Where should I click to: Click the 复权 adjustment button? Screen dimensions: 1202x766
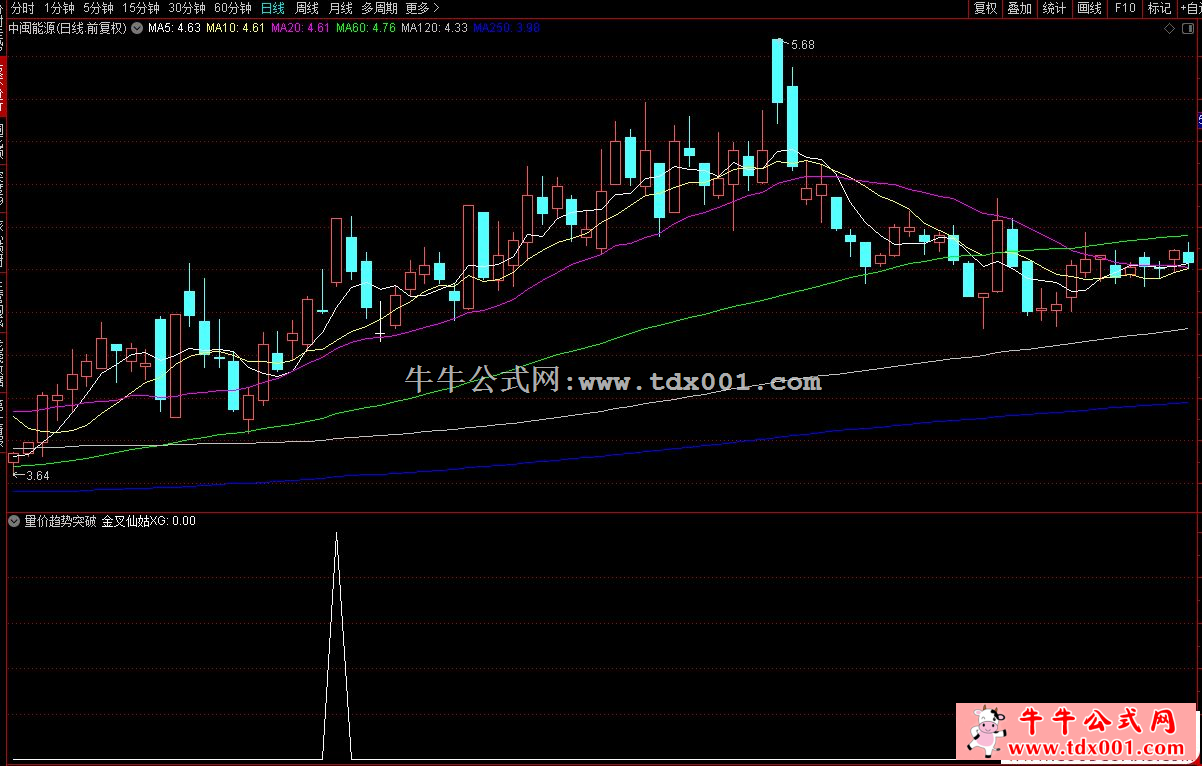tap(985, 8)
